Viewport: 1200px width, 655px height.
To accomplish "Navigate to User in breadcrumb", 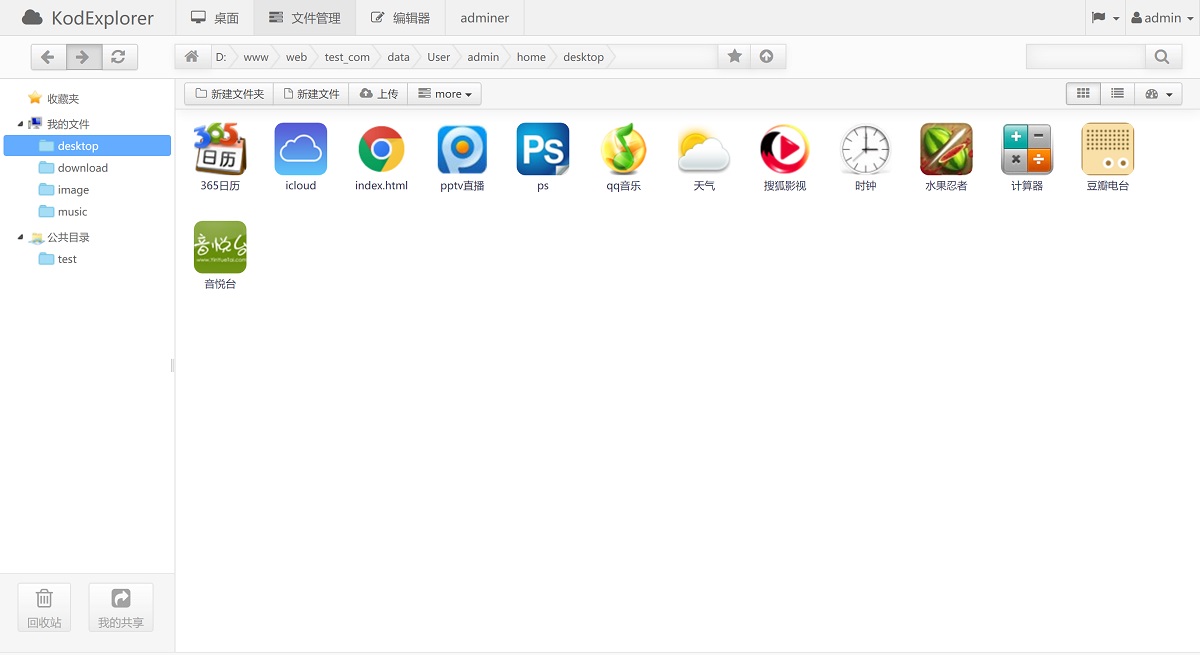I will point(439,57).
